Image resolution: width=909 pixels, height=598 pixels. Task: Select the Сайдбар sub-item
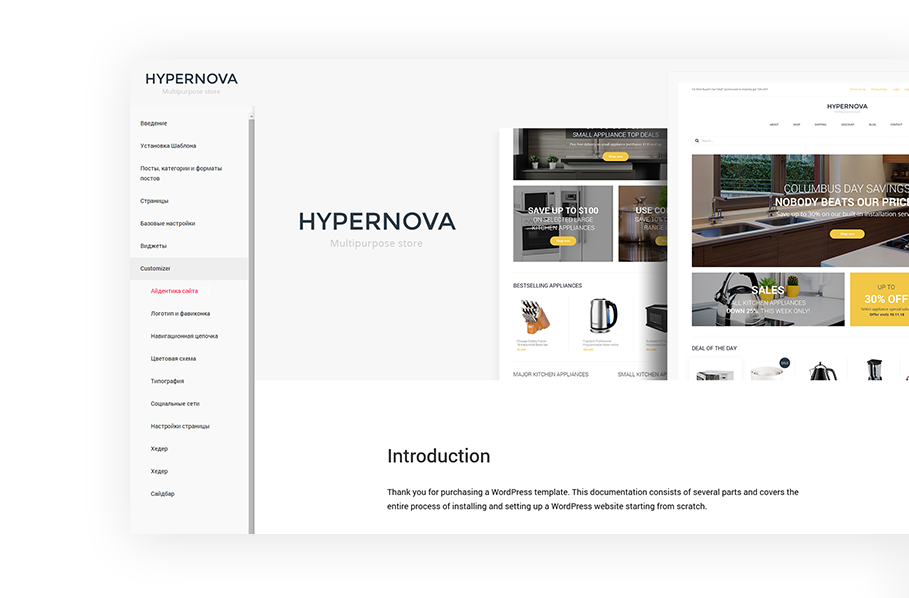[x=162, y=494]
